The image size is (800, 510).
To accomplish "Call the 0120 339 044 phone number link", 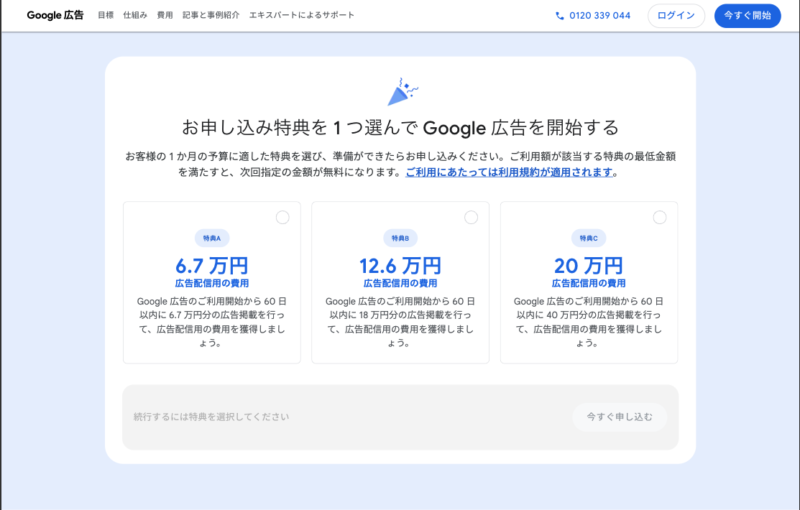I will [600, 16].
